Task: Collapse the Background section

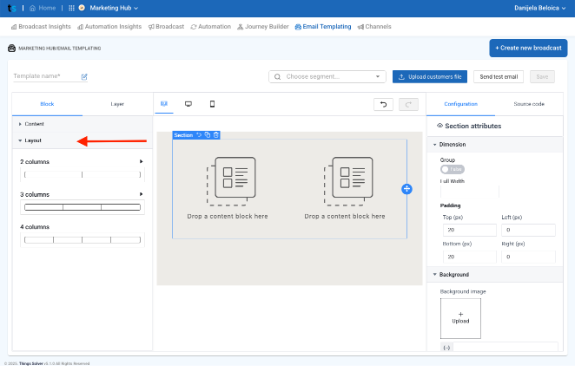Action: pyautogui.click(x=495, y=274)
